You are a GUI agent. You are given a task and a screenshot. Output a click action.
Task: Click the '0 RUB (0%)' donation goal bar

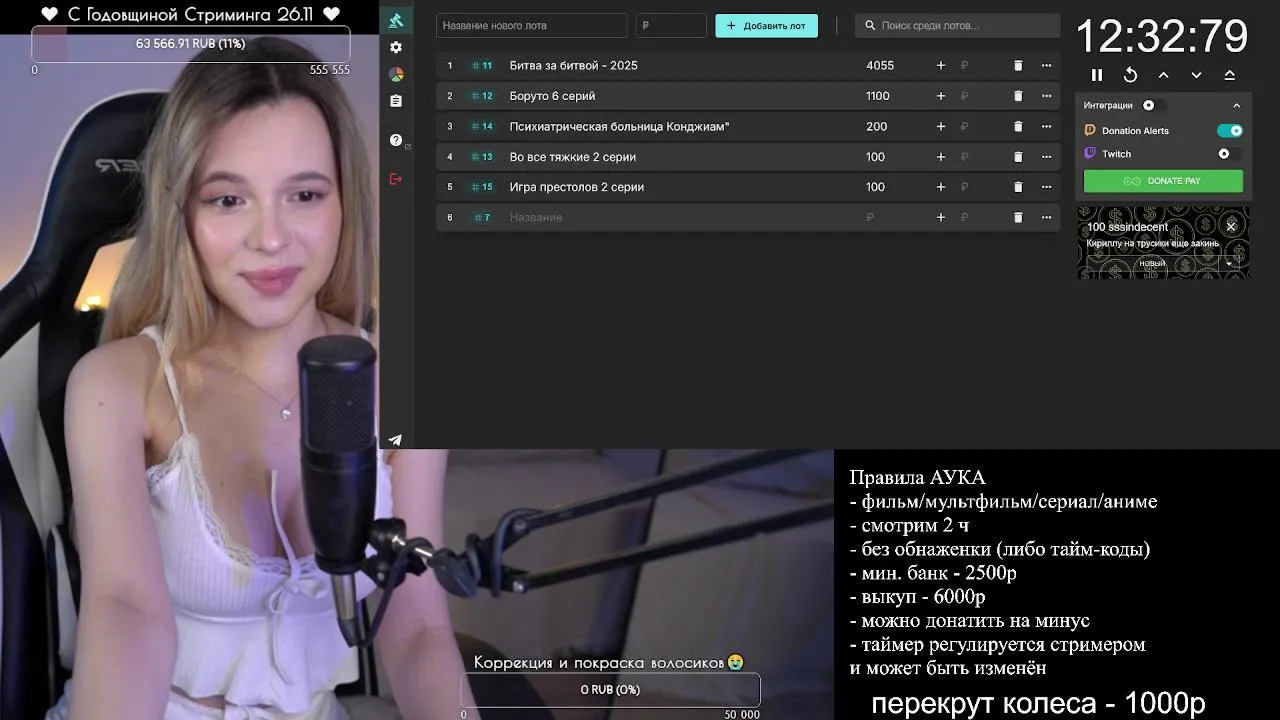coord(610,690)
